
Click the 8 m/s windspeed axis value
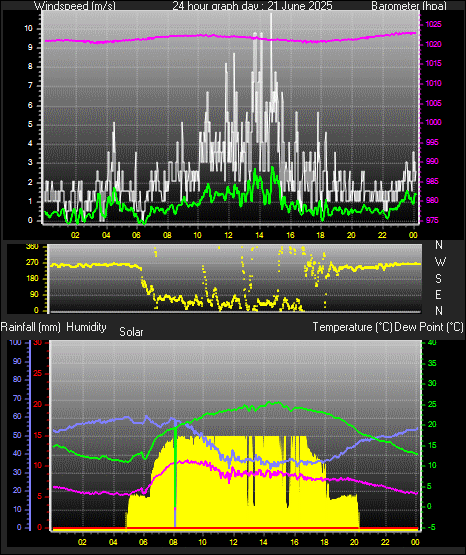click(30, 67)
